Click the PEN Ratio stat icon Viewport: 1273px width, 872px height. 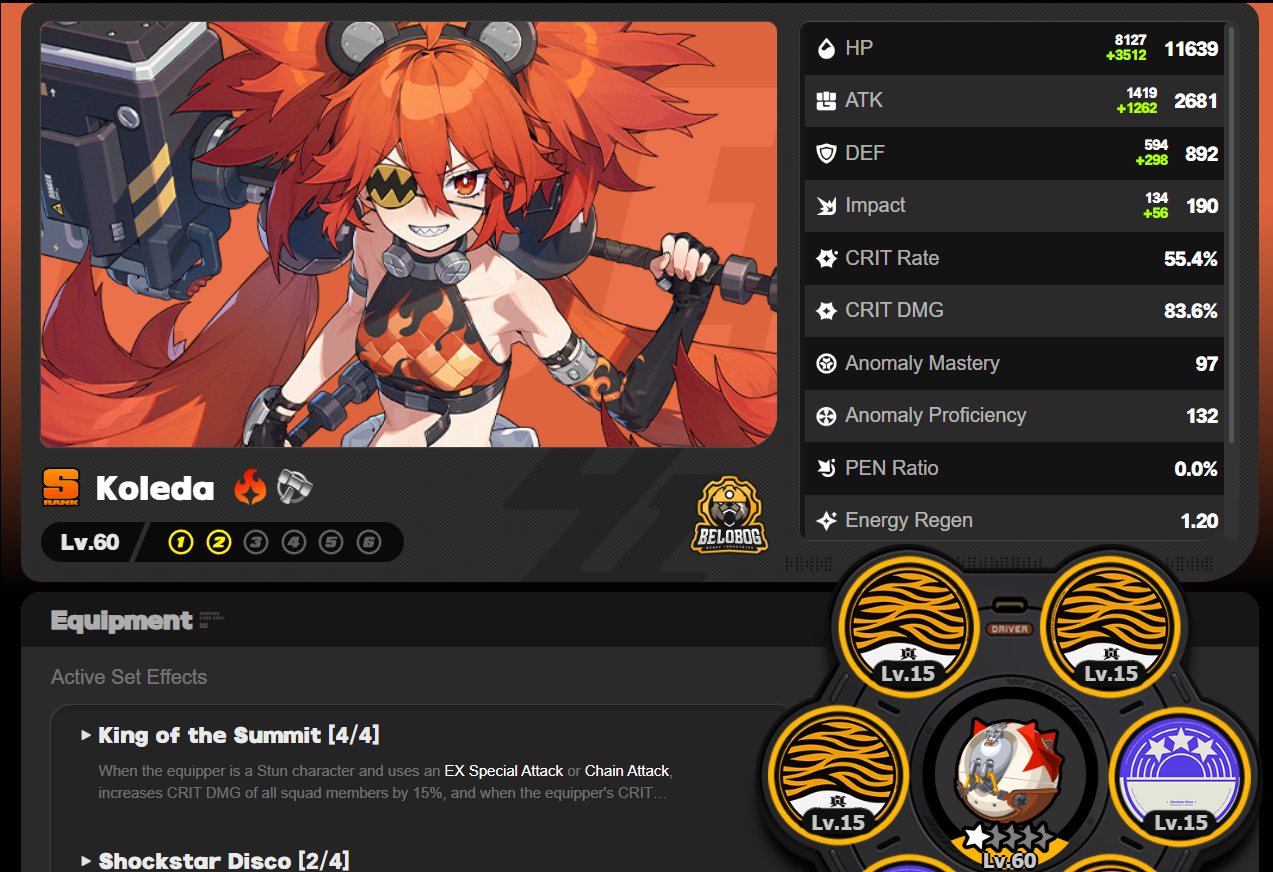826,468
